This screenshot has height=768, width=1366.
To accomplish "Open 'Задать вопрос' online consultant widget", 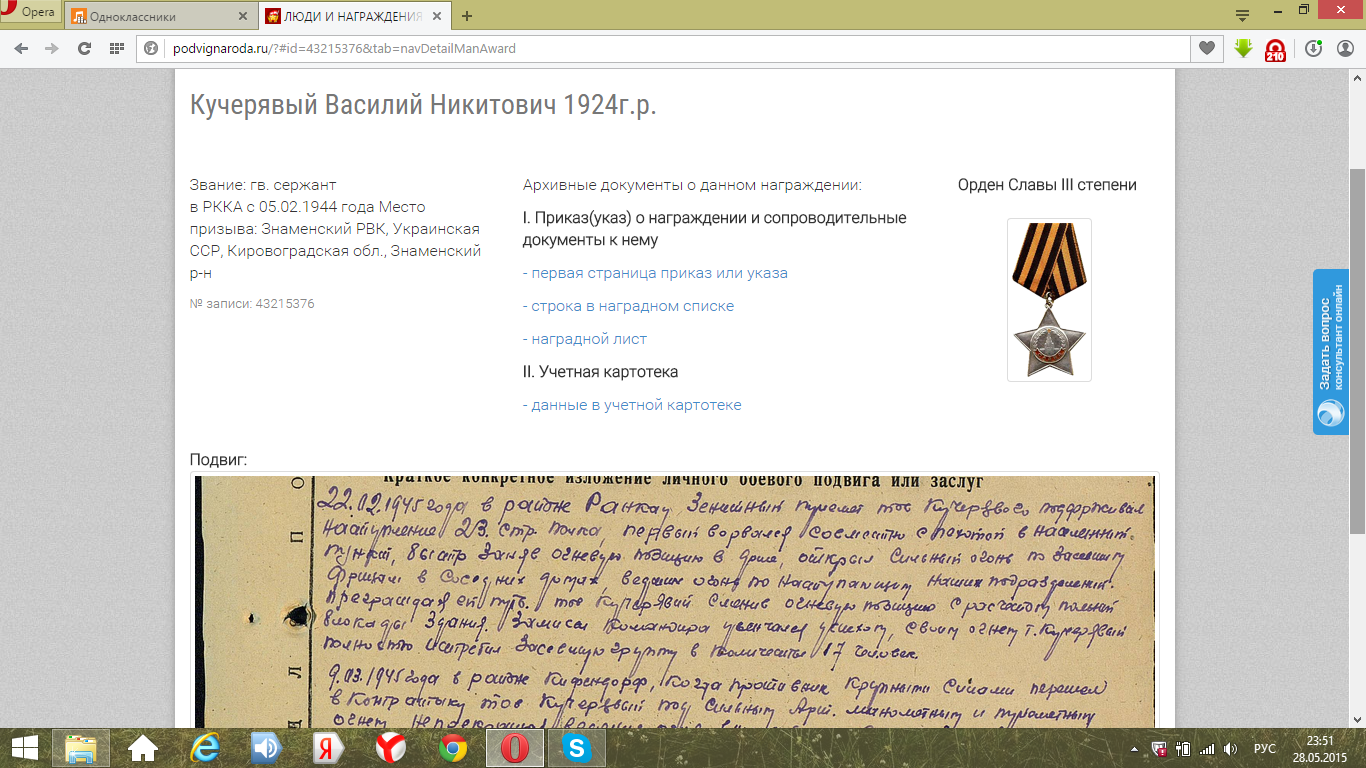I will [x=1330, y=351].
